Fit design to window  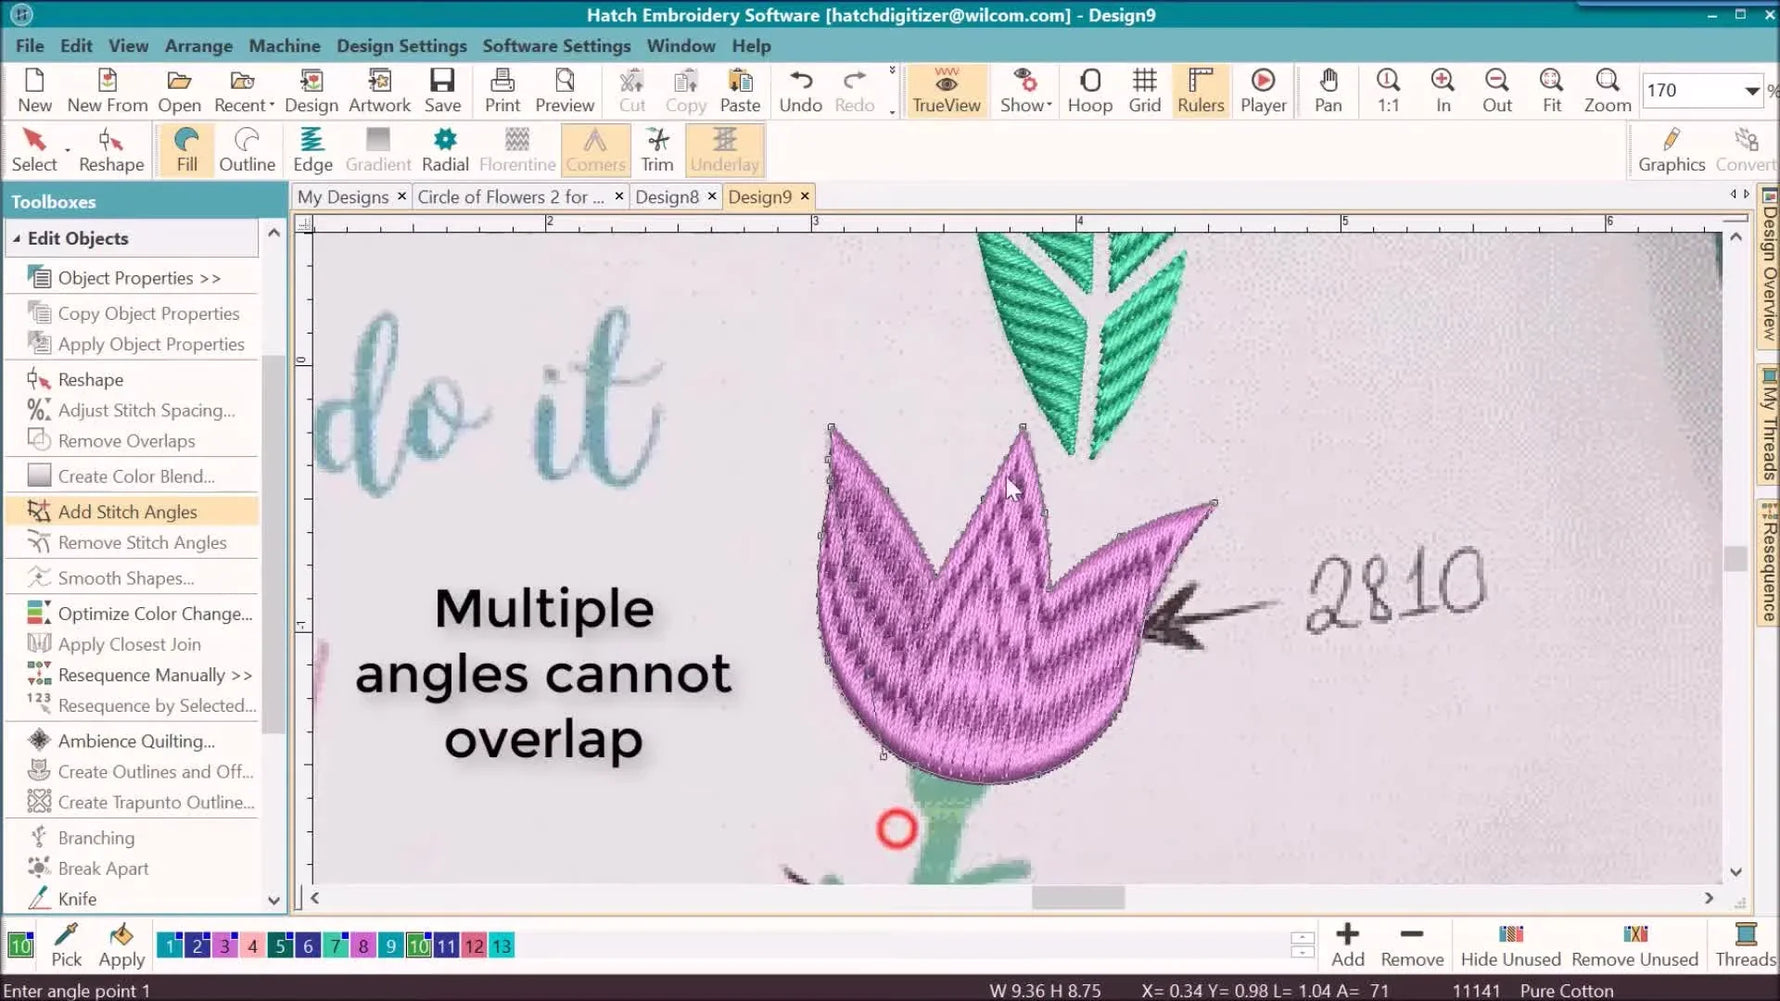tap(1551, 90)
